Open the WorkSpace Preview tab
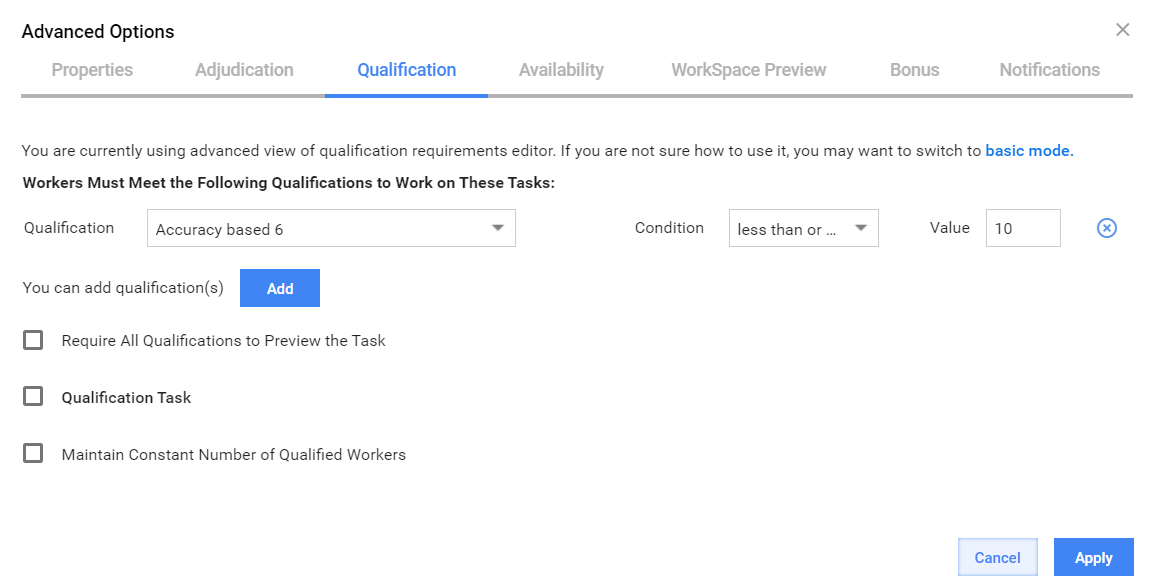Viewport: 1152px width, 587px height. (x=749, y=70)
